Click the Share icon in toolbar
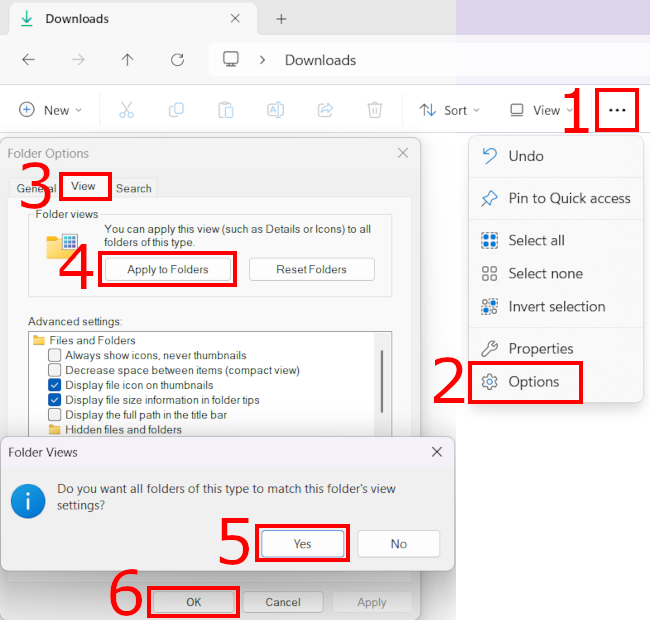Screen dimensions: 650x620 tap(325, 110)
